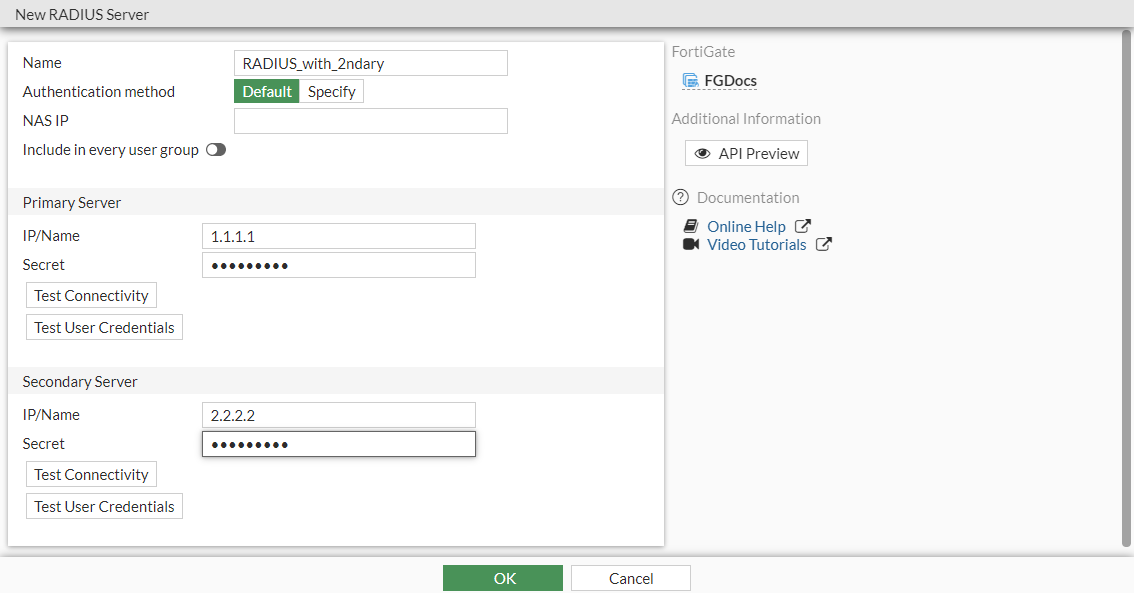
Task: Click the Secondary Server Secret field
Action: [x=338, y=444]
